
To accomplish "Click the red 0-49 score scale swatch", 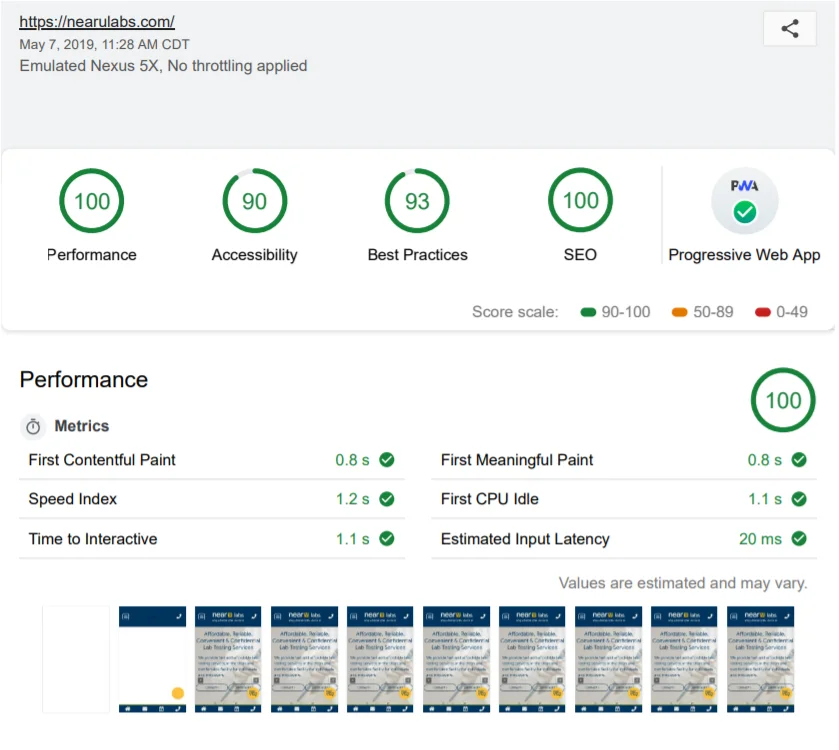I will click(762, 312).
